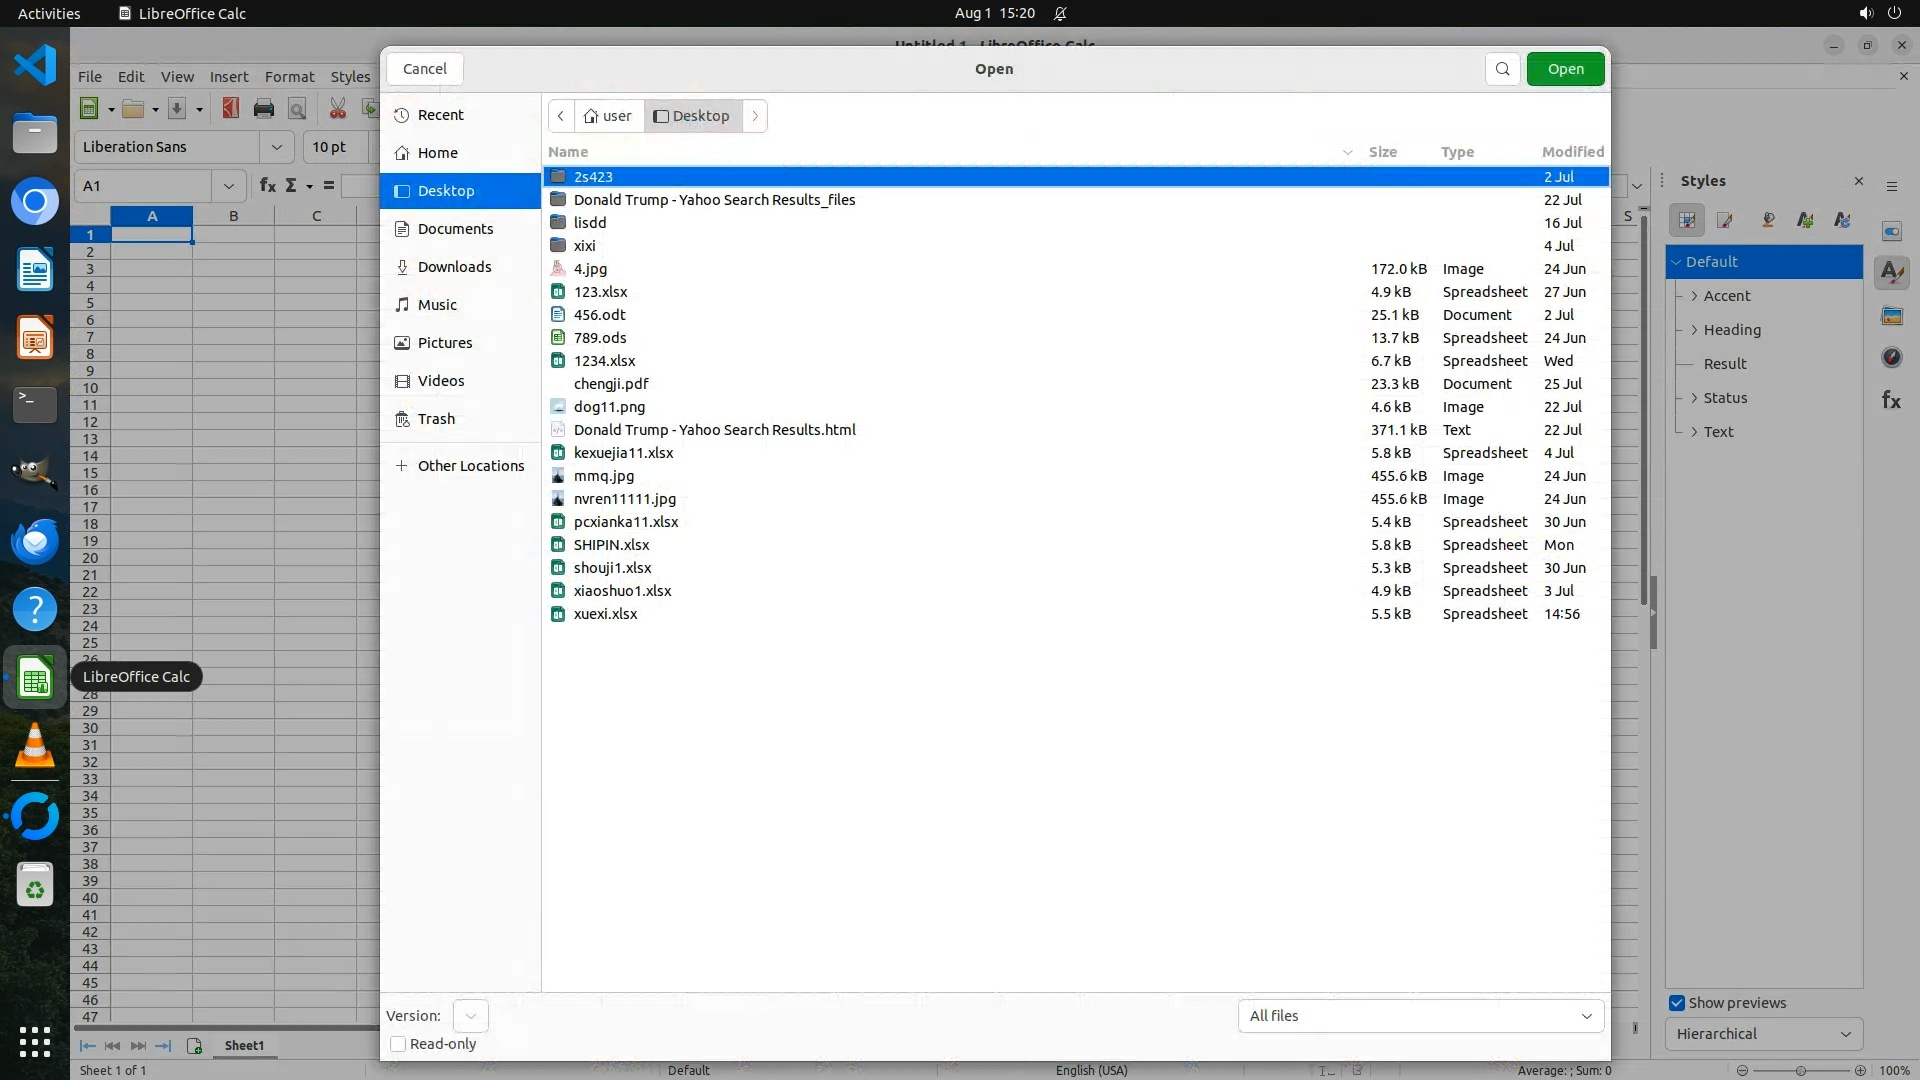Click the Function Wizard fx icon

(x=267, y=186)
